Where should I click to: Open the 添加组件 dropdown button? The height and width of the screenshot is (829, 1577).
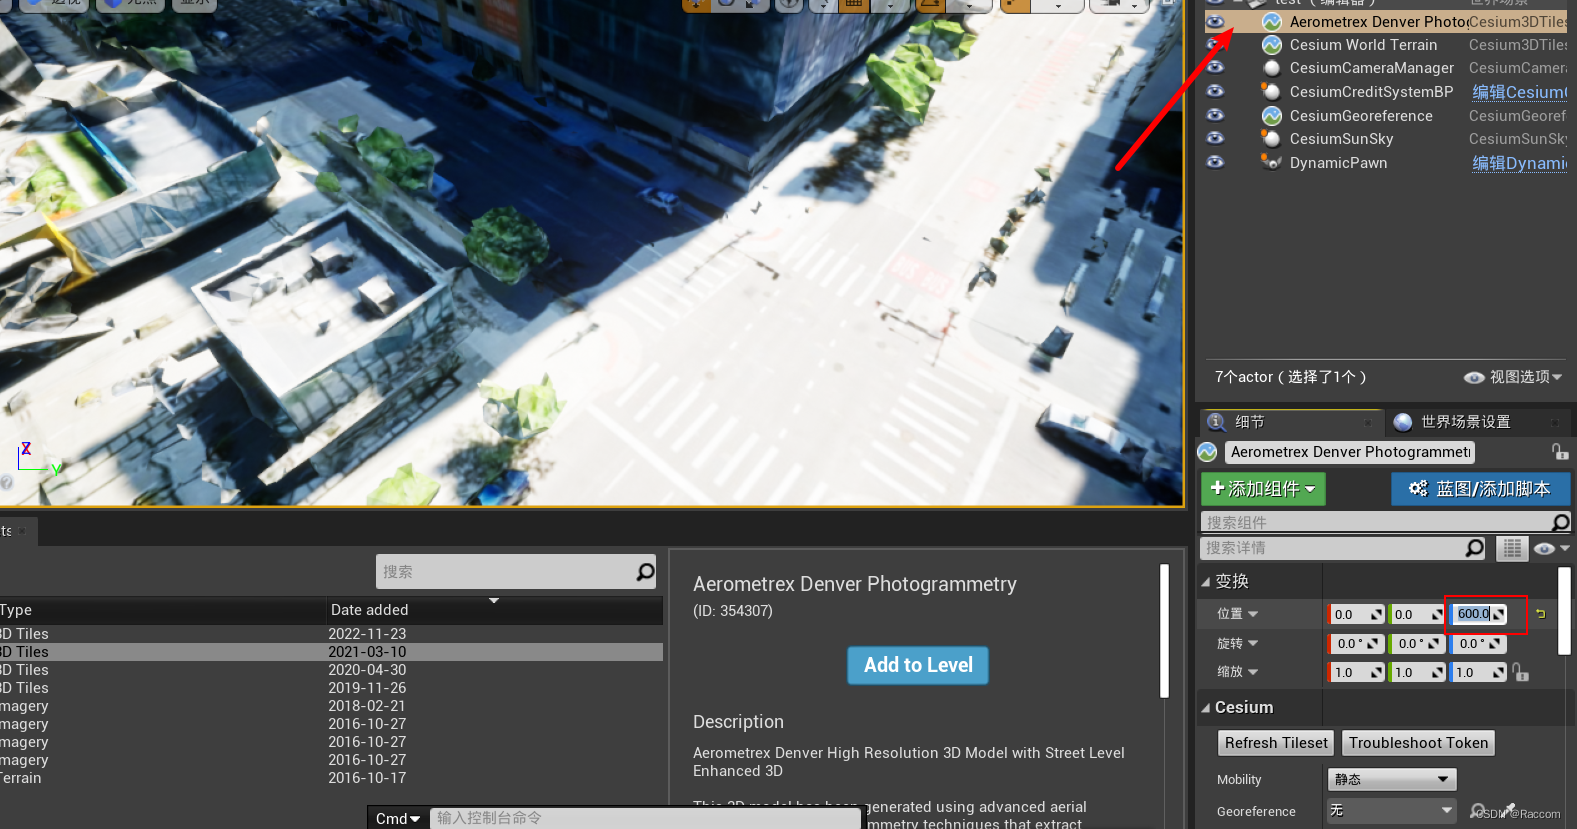coord(1263,489)
